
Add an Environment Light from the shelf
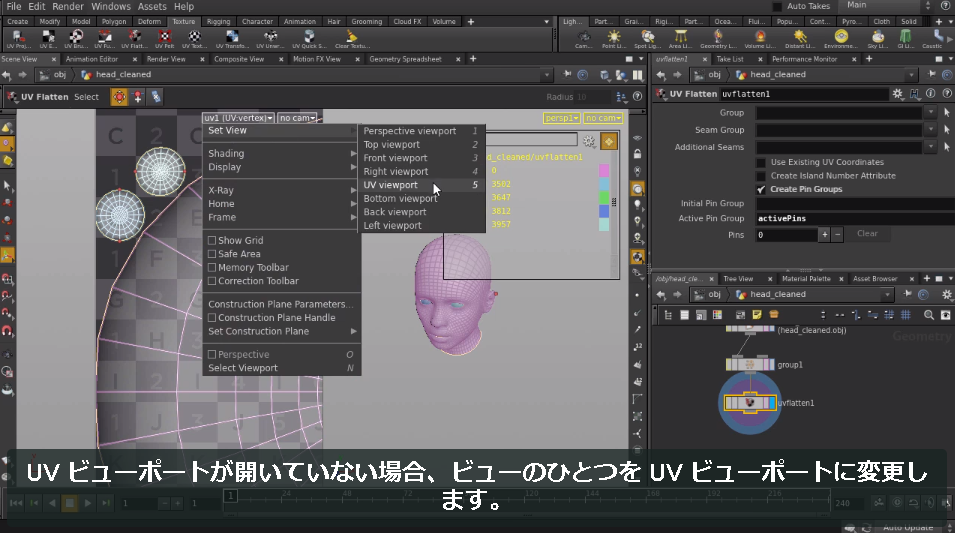coord(841,40)
